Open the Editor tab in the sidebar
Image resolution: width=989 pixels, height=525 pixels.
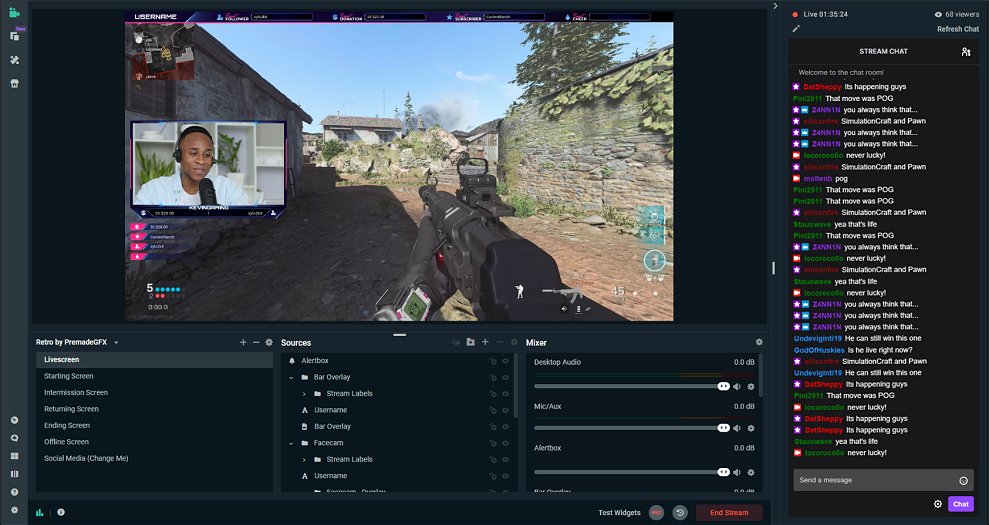click(15, 13)
